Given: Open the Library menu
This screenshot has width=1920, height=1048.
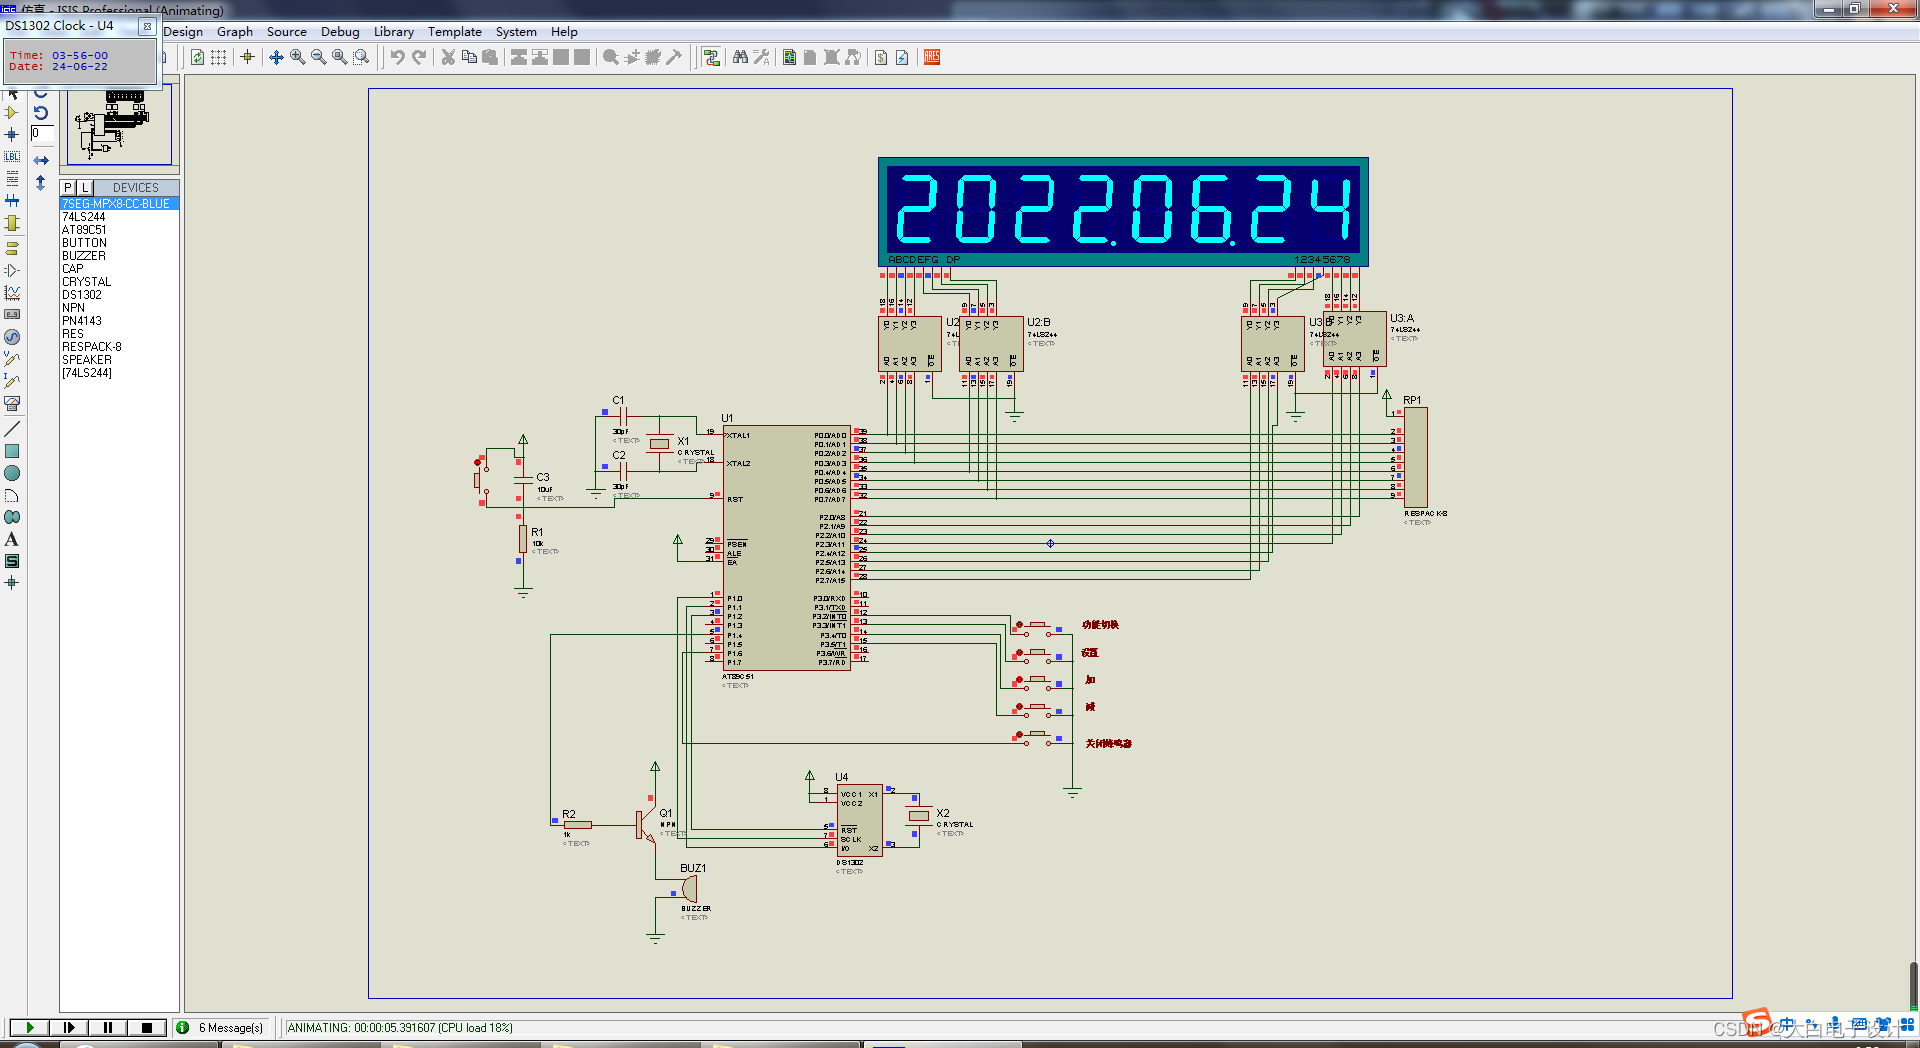Looking at the screenshot, I should 394,32.
